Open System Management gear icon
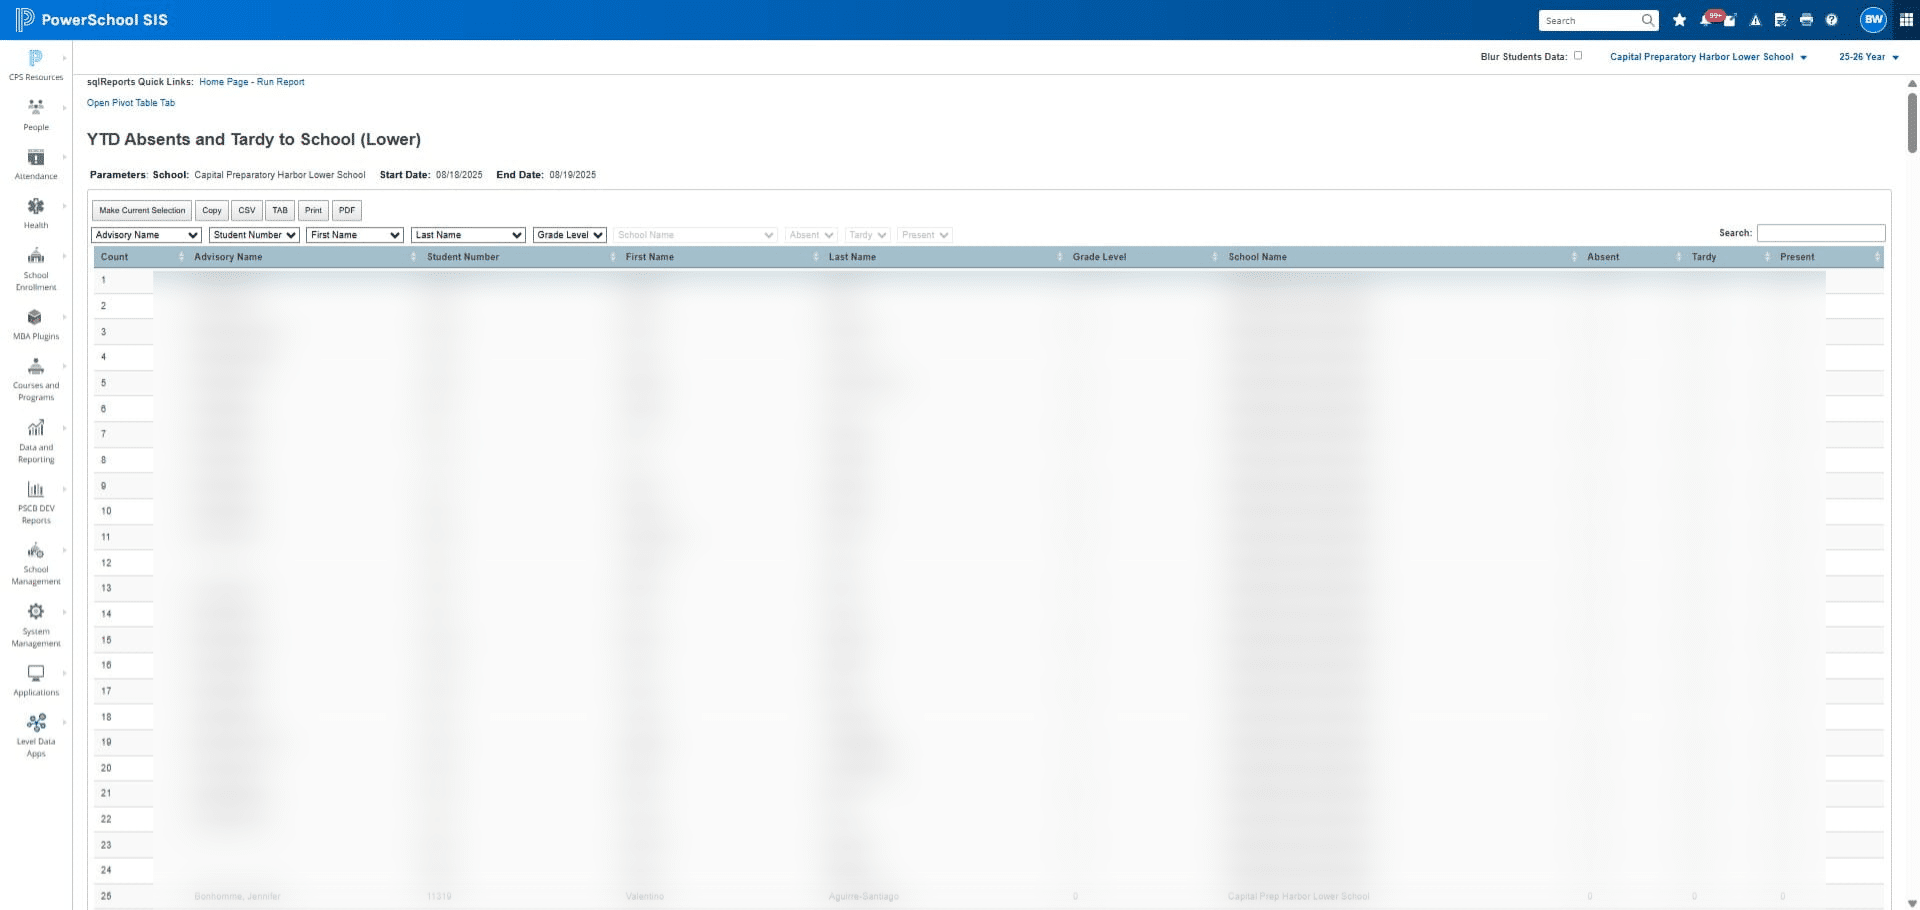This screenshot has height=910, width=1920. click(x=36, y=611)
